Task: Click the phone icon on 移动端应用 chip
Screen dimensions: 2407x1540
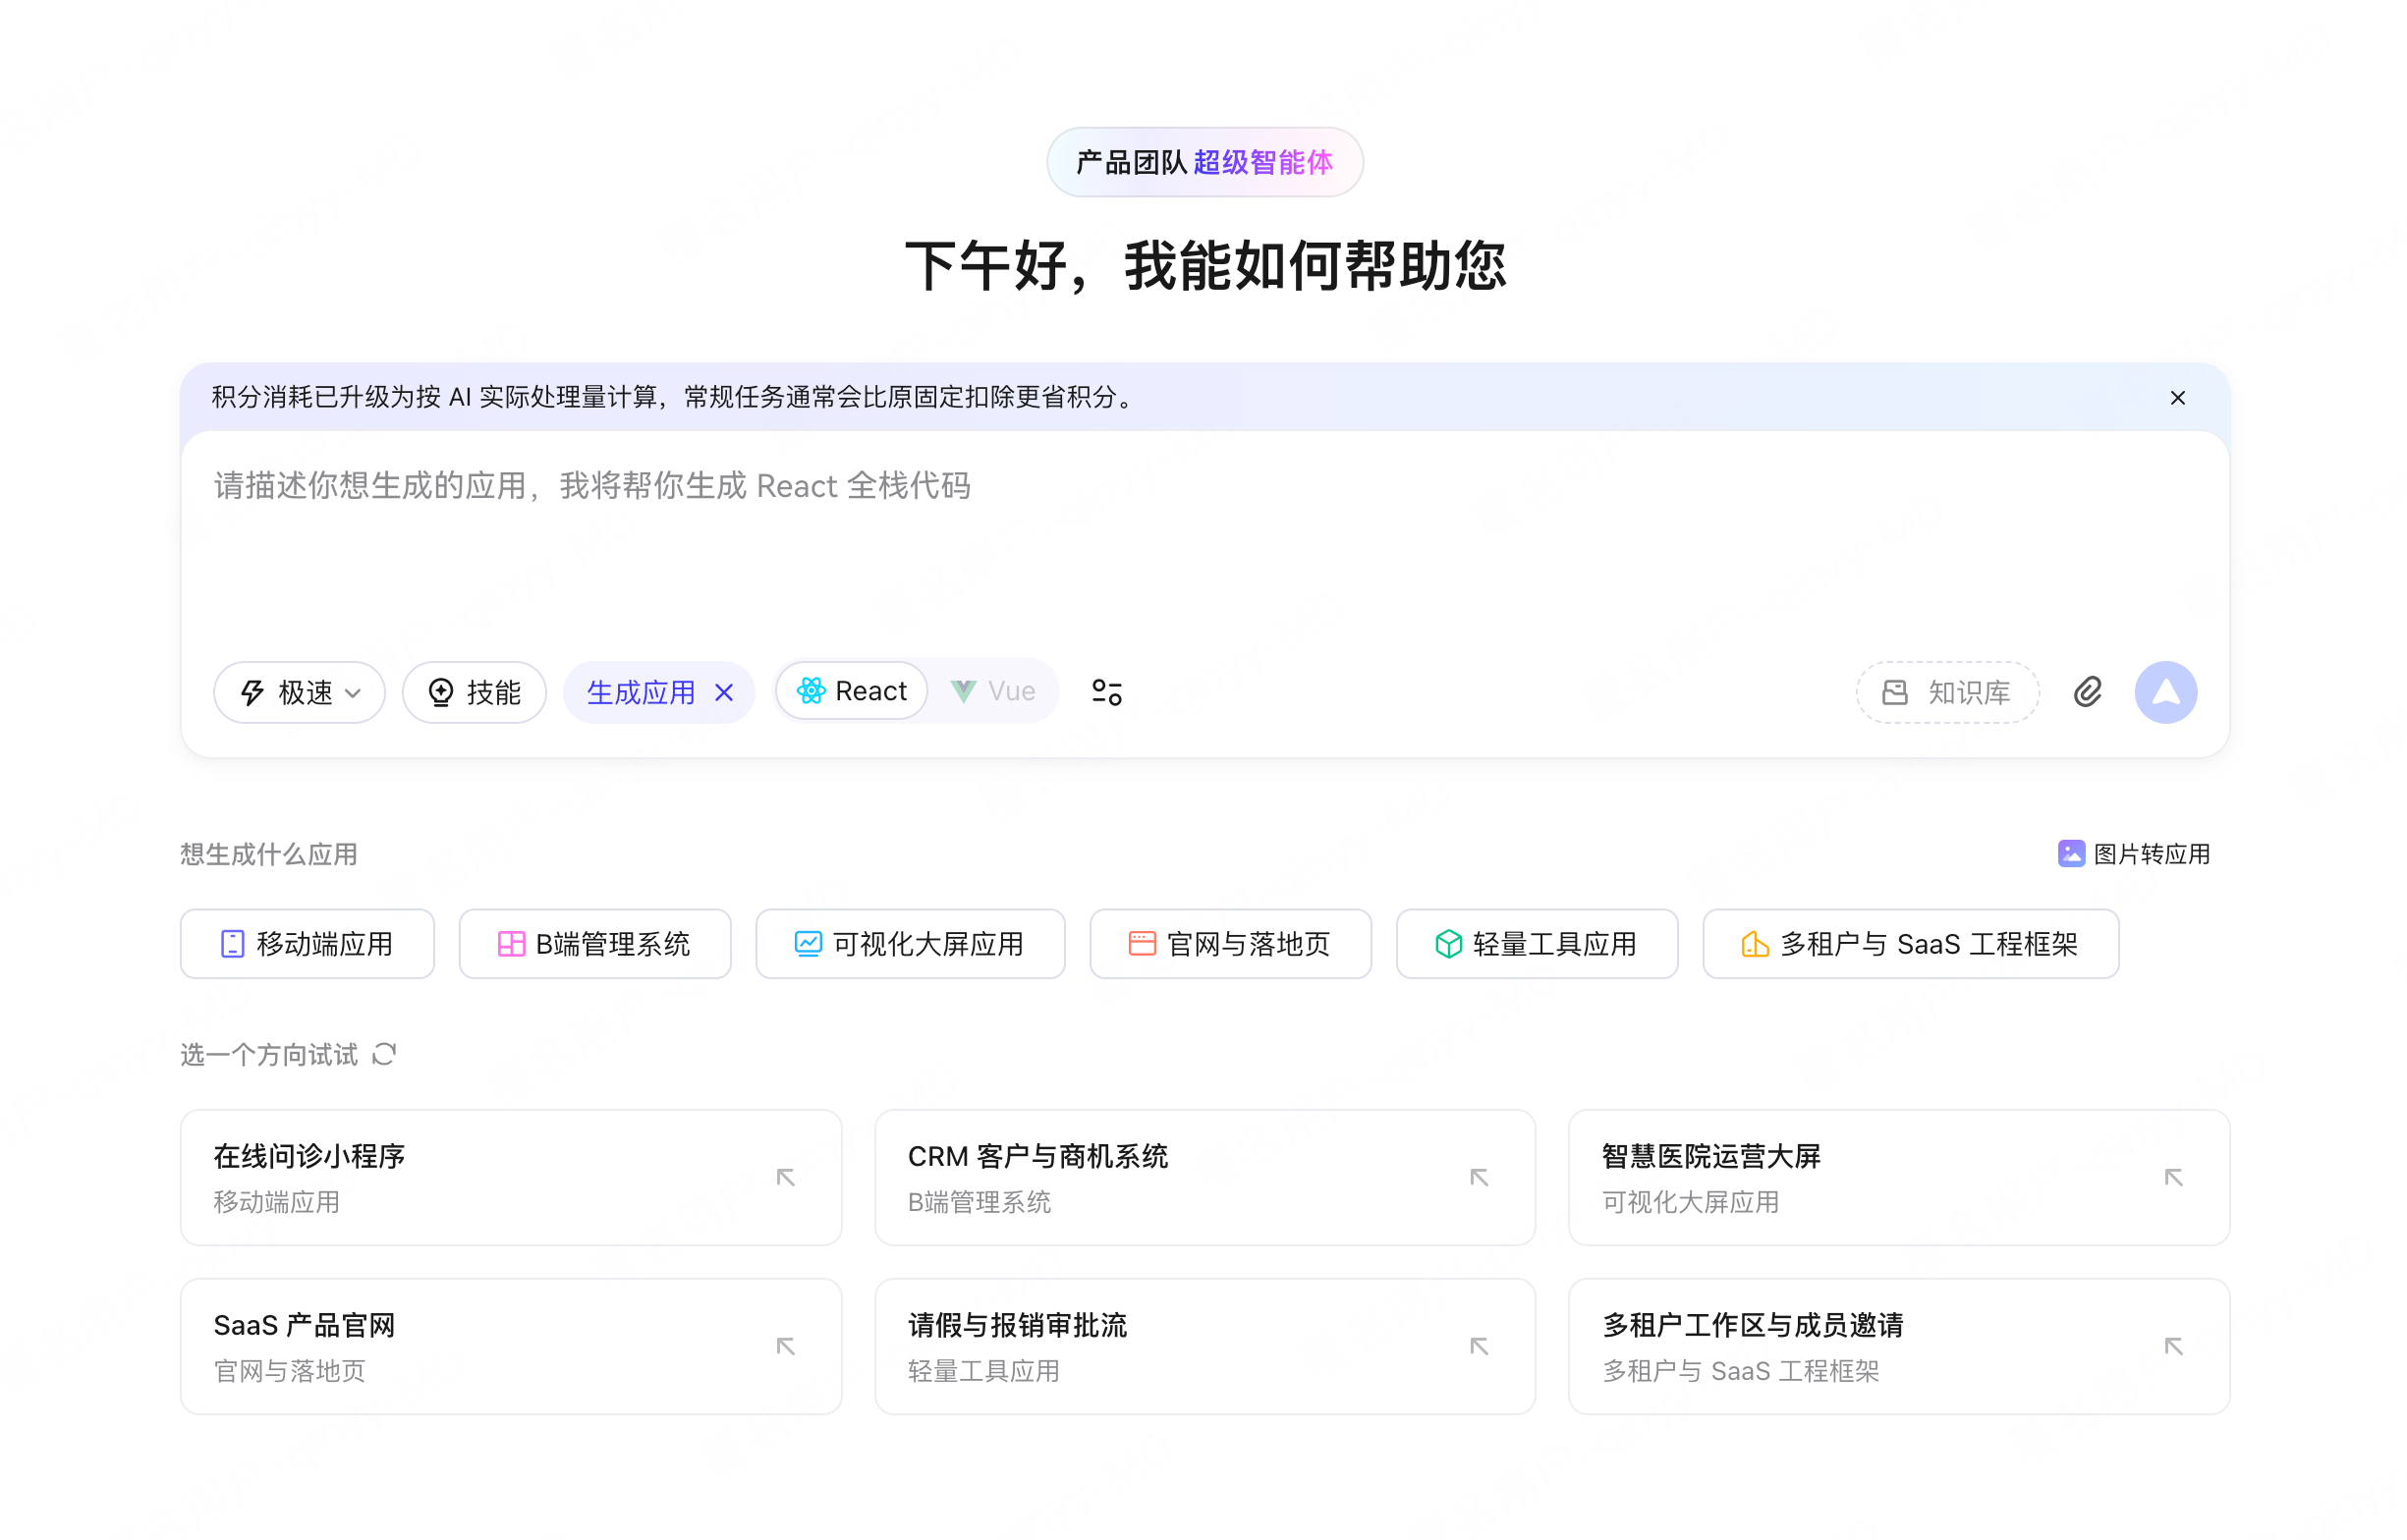Action: click(232, 943)
